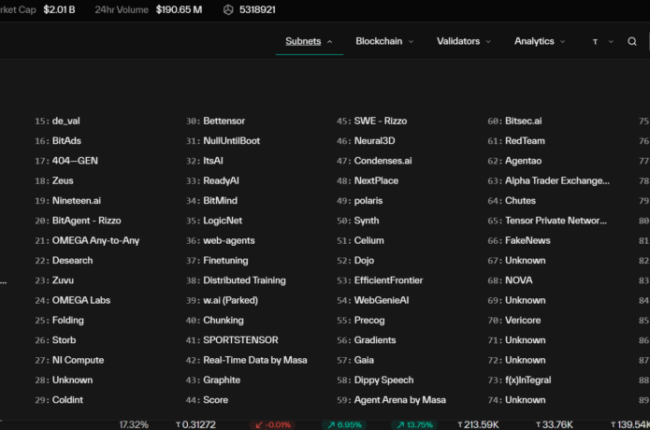The height and width of the screenshot is (430, 650).
Task: Open subnet 34: BitMind
Action: click(212, 200)
